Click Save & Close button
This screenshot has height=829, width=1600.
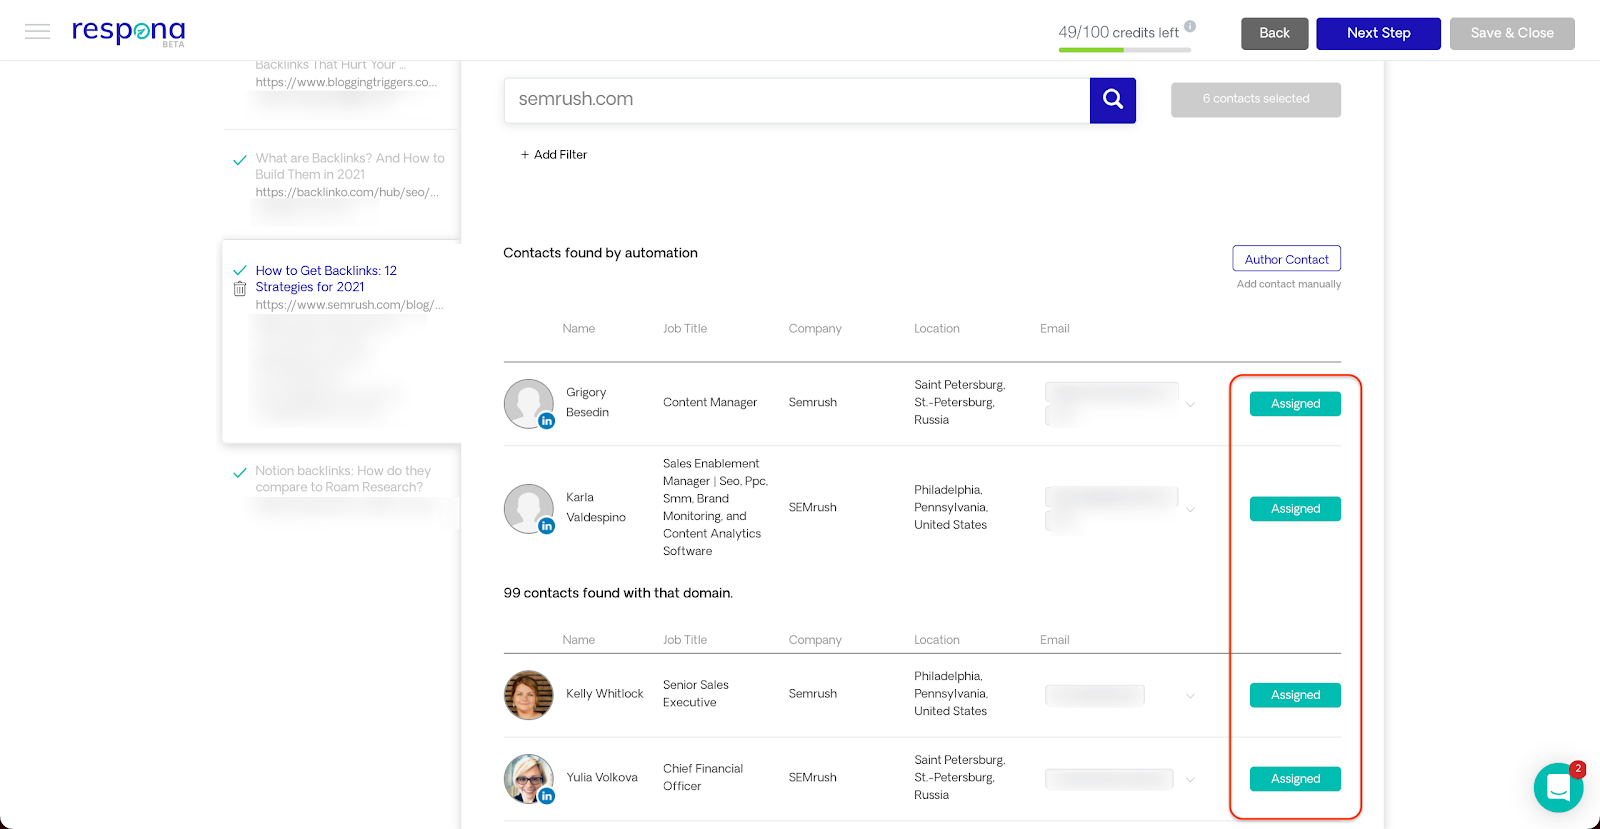(1512, 33)
